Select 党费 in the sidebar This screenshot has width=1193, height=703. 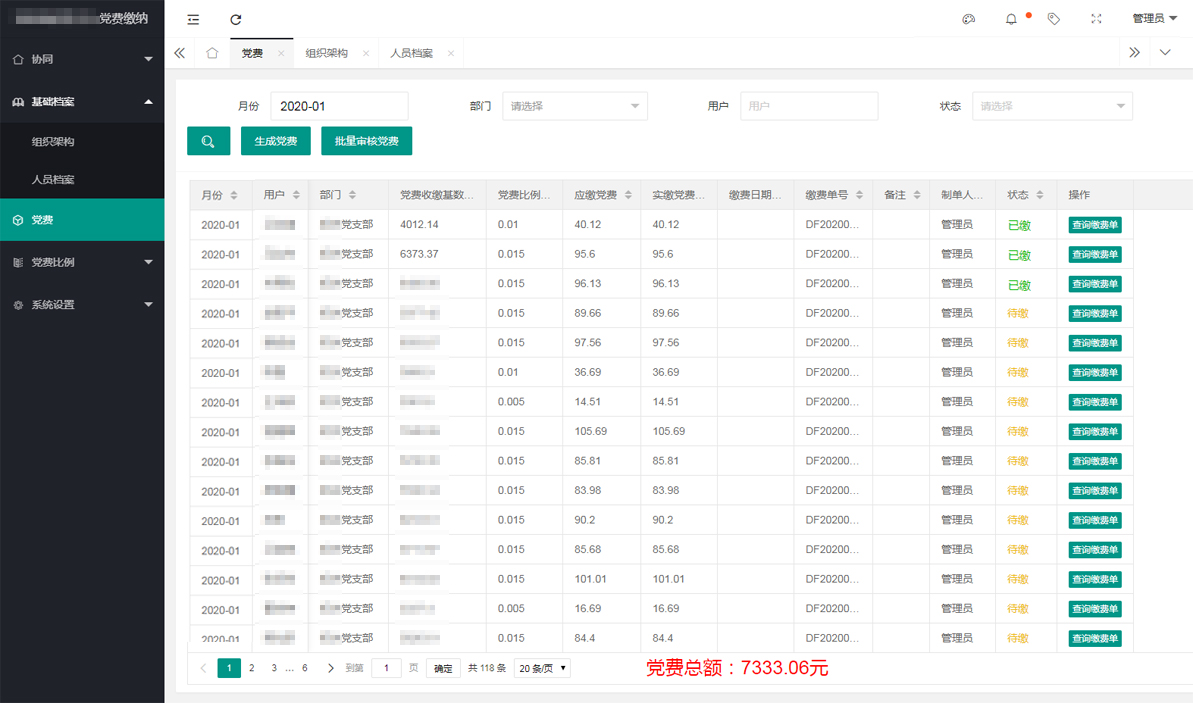82,220
